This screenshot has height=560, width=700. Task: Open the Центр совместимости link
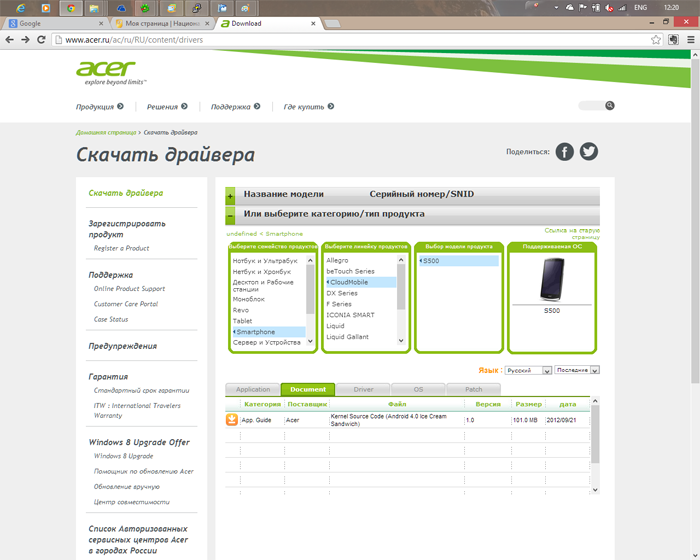pyautogui.click(x=132, y=502)
